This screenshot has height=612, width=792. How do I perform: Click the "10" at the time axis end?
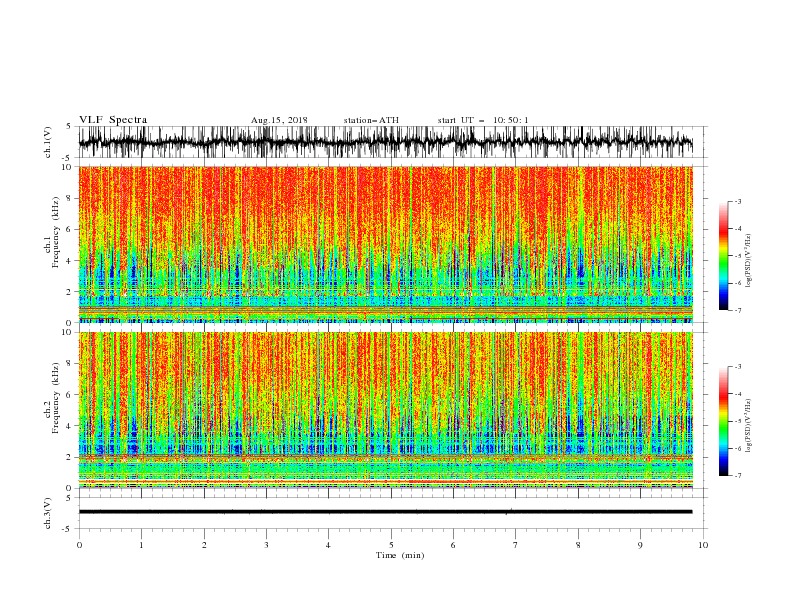point(703,545)
